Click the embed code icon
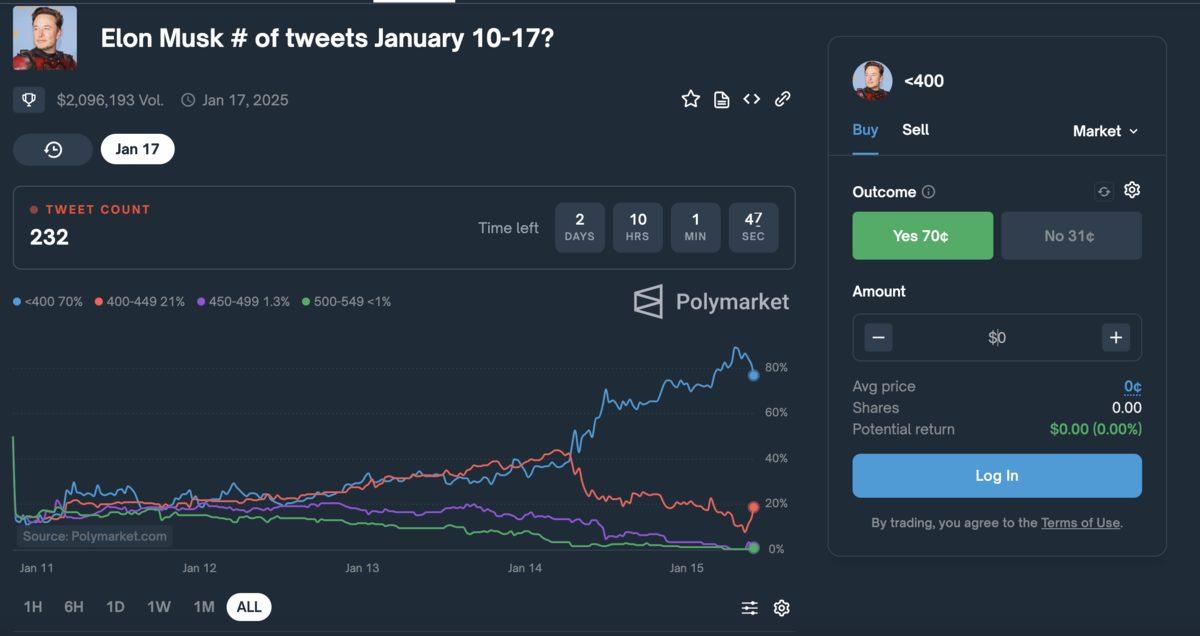Screen dimensions: 1200x636 [x=752, y=99]
